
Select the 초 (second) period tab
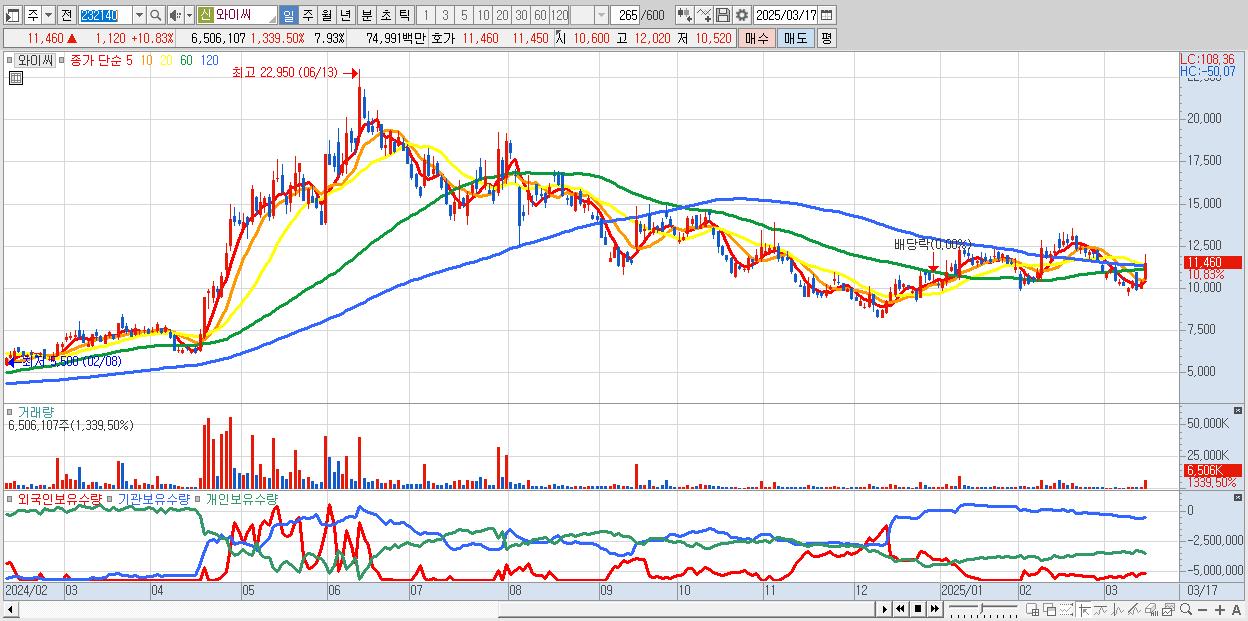pos(385,15)
